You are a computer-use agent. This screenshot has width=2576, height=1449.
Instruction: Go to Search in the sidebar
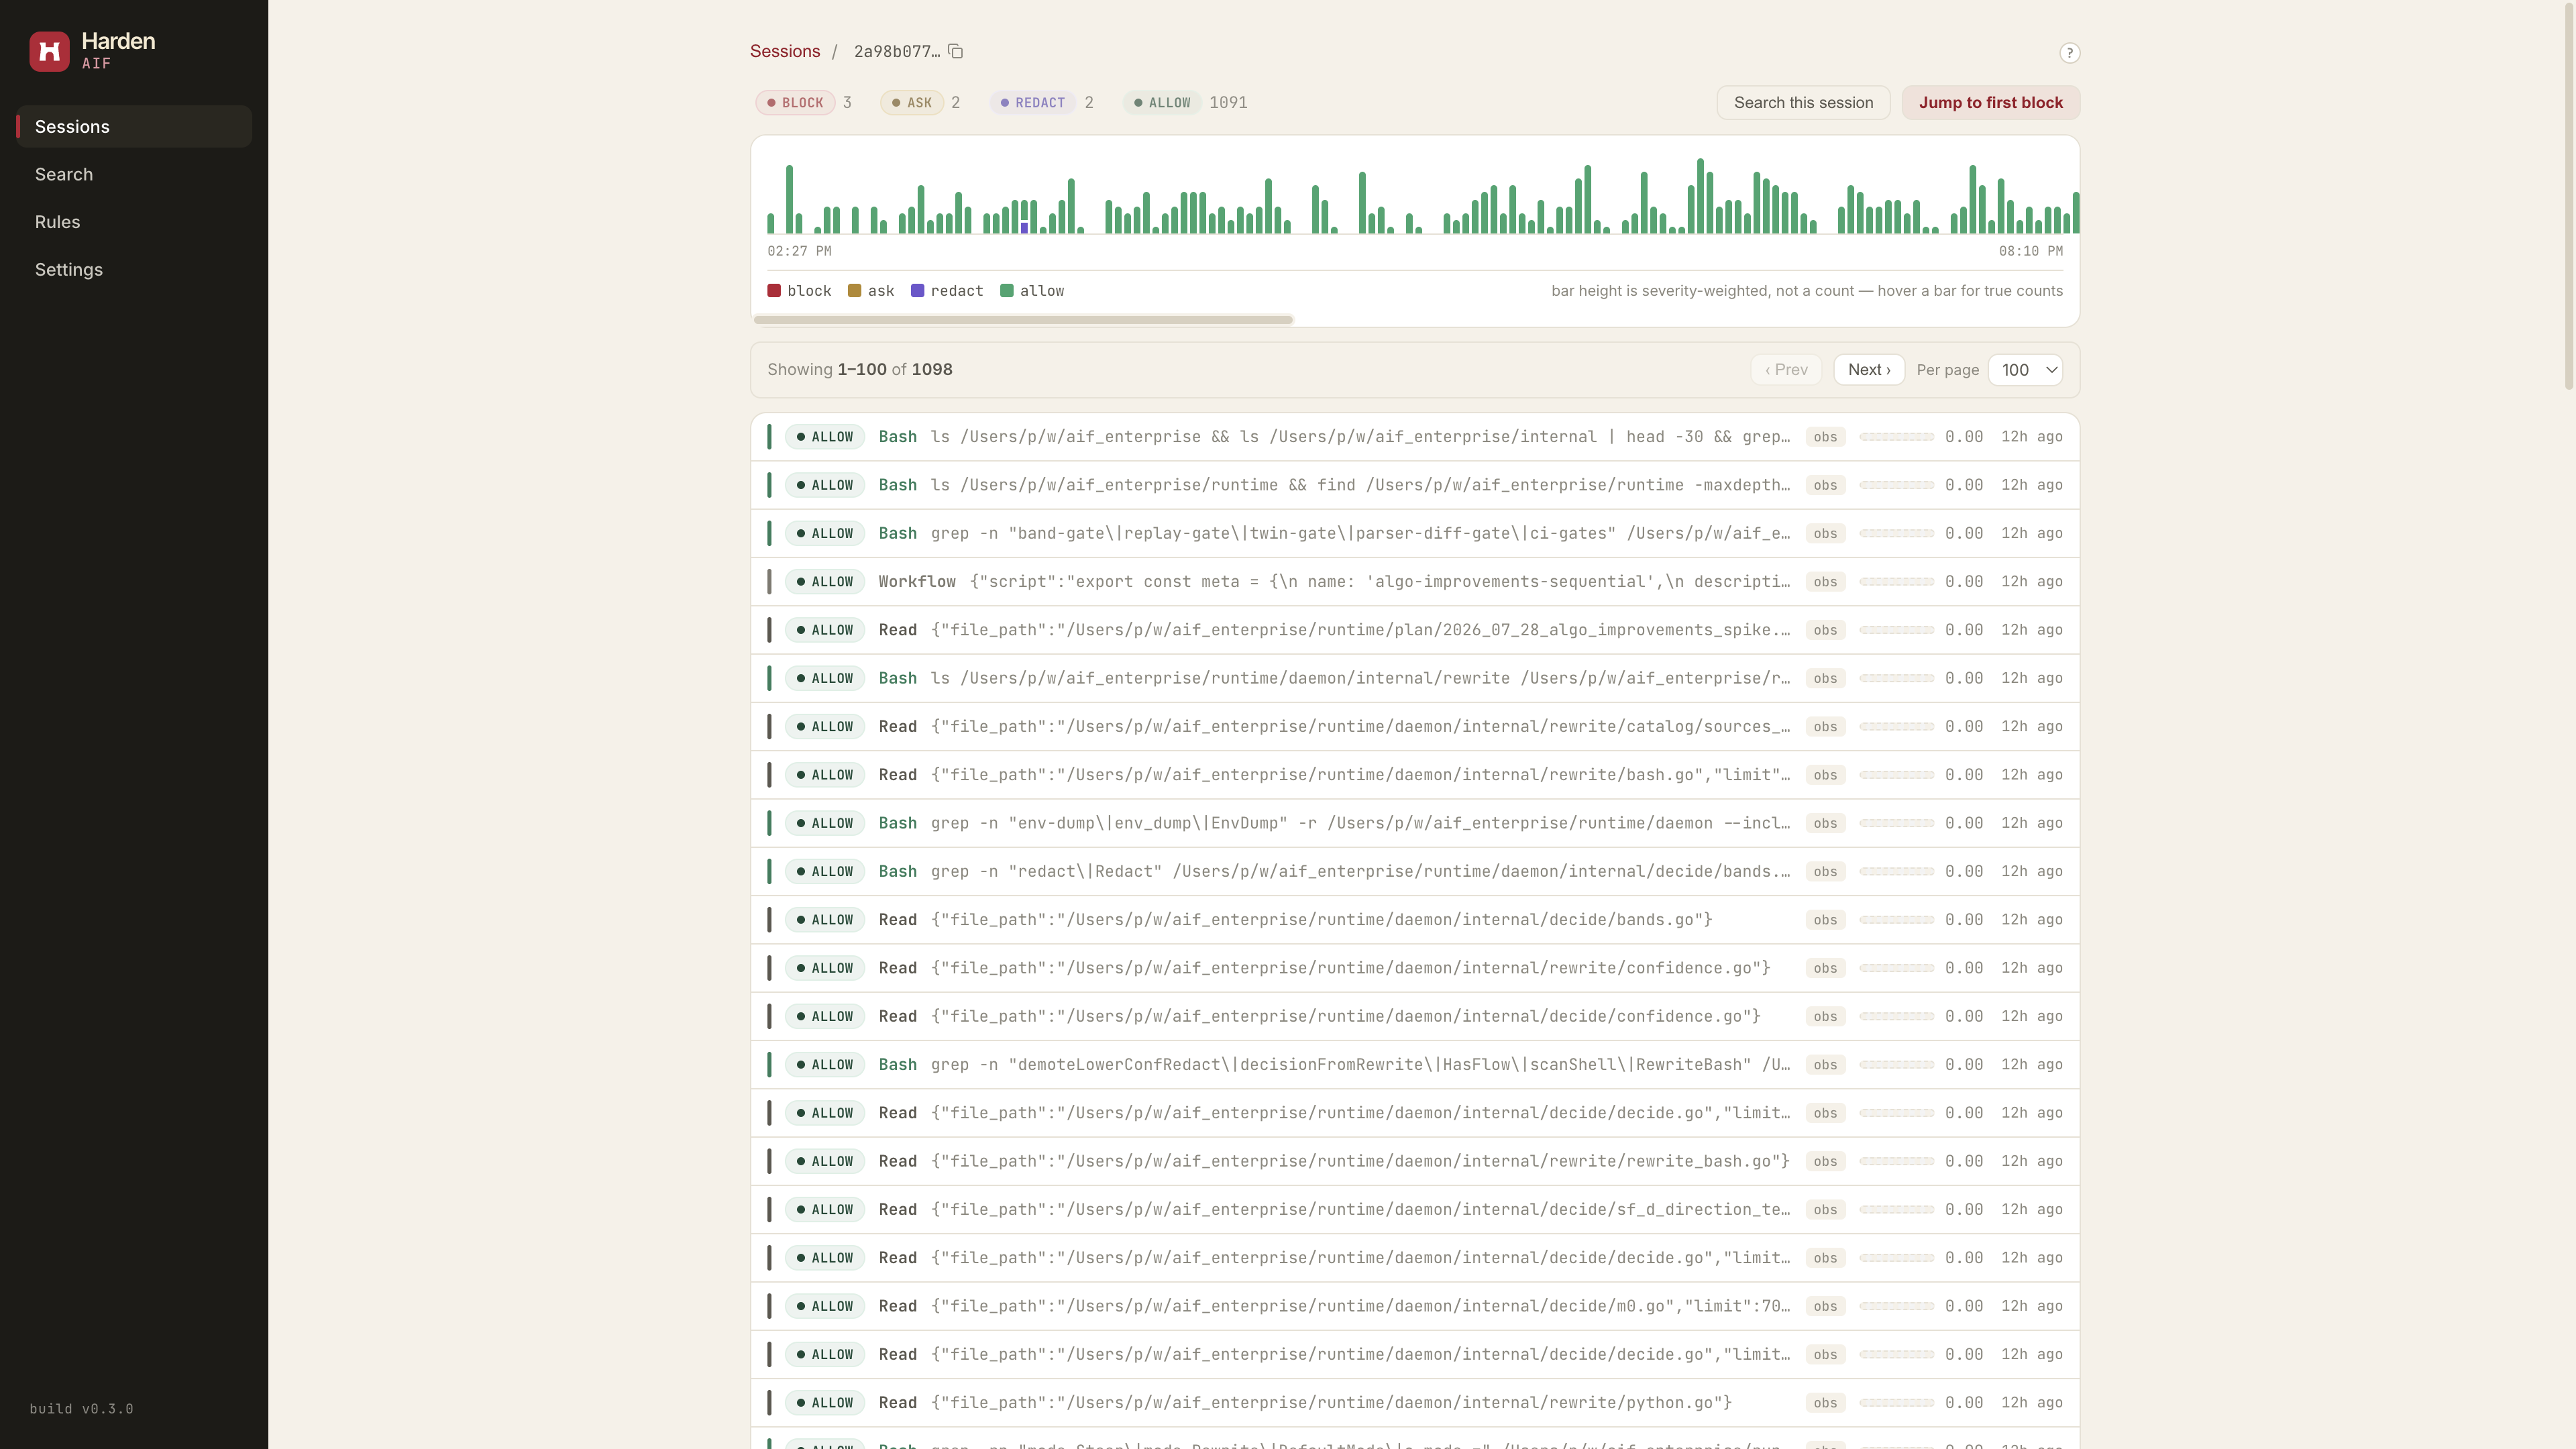(x=134, y=174)
